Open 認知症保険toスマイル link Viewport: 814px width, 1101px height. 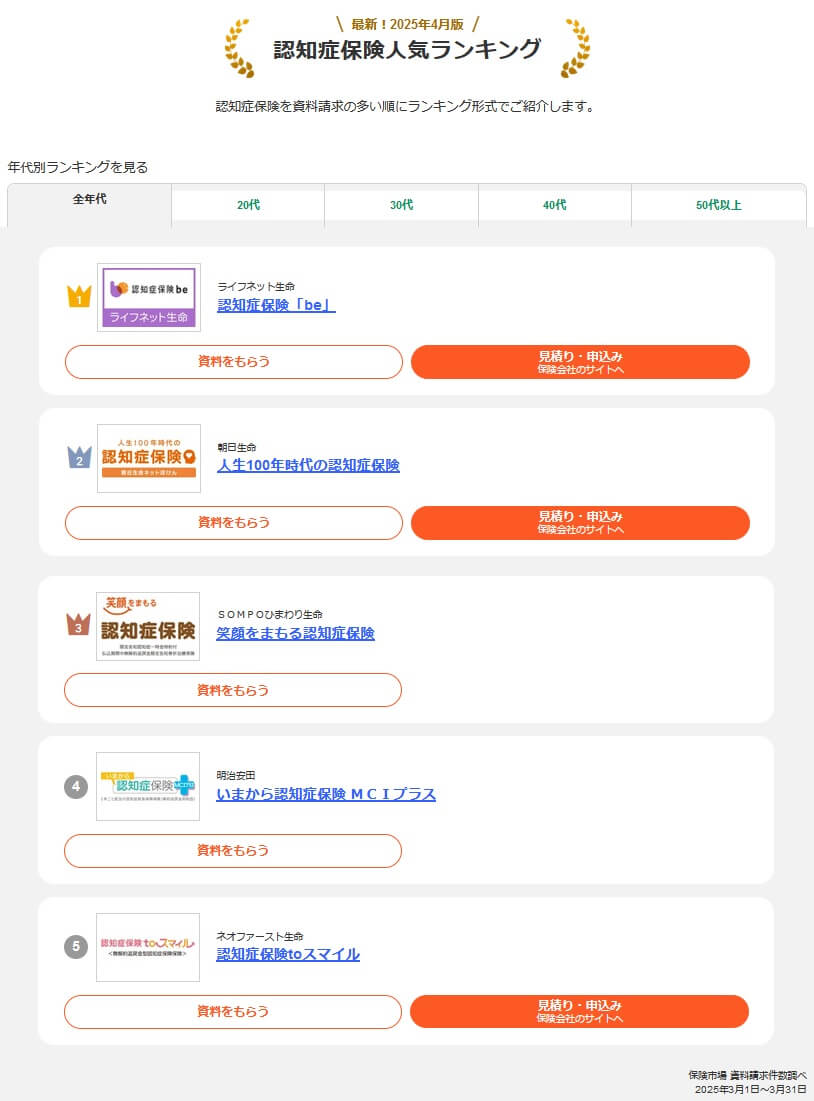click(x=288, y=954)
